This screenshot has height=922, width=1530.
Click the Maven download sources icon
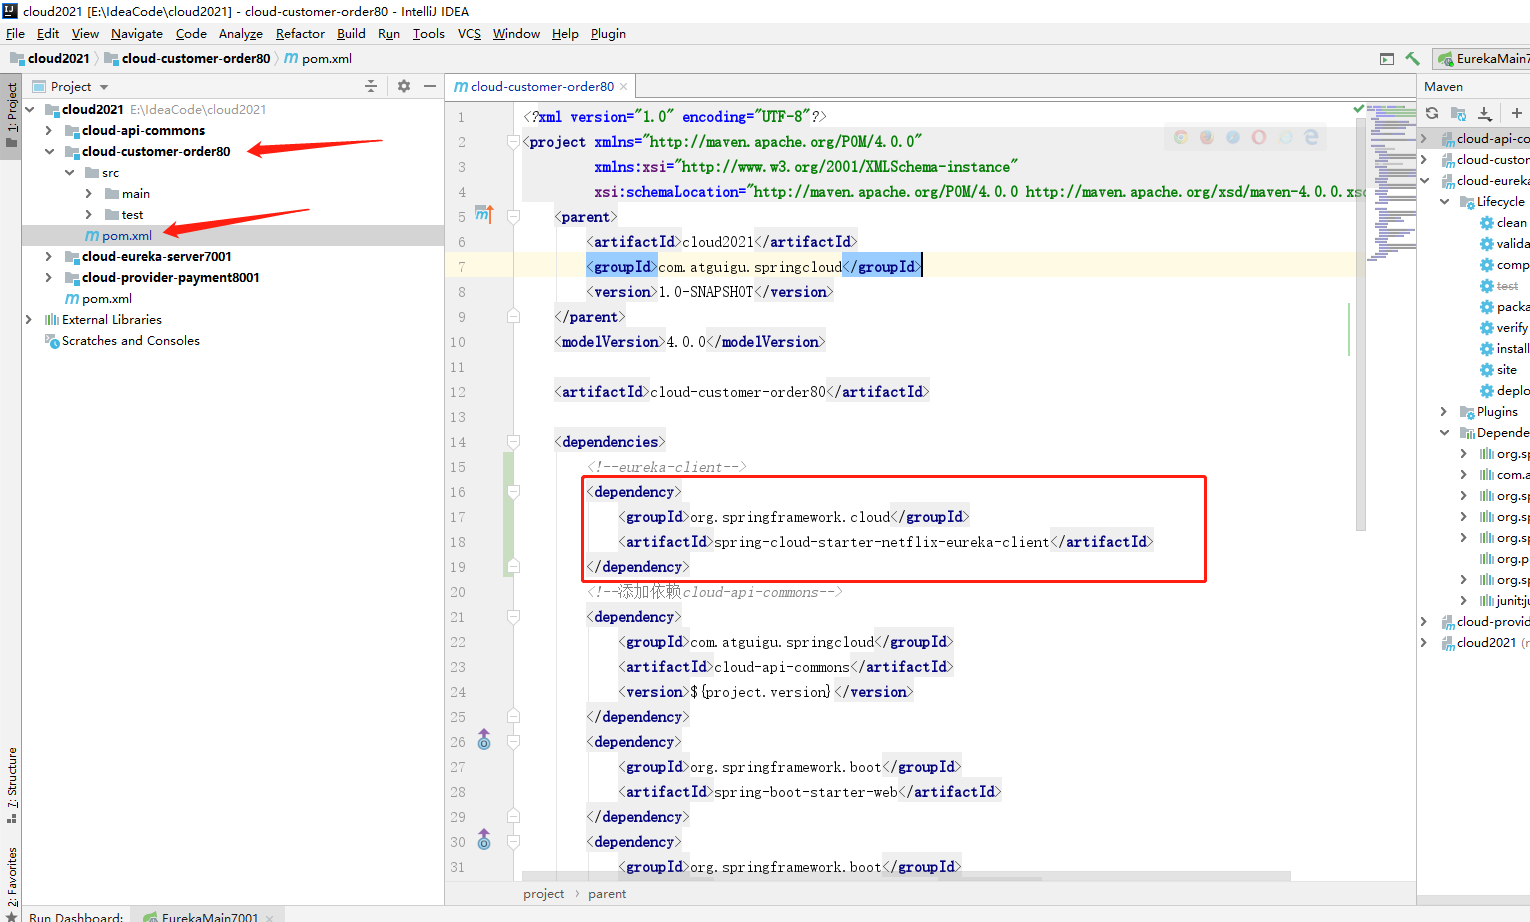[x=1485, y=113]
